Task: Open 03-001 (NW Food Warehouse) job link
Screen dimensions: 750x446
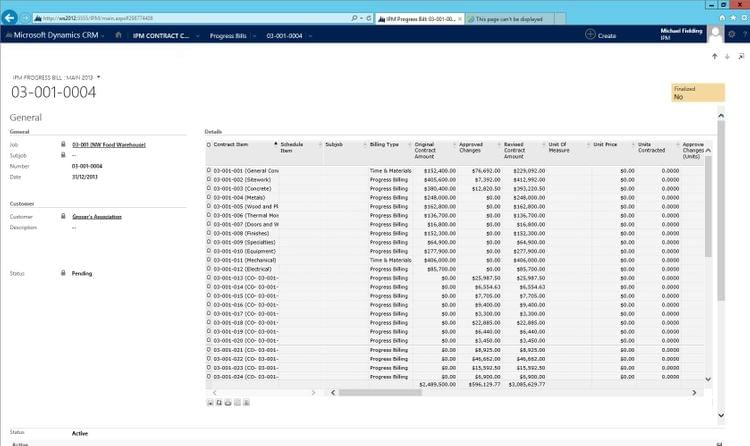Action: [x=109, y=145]
